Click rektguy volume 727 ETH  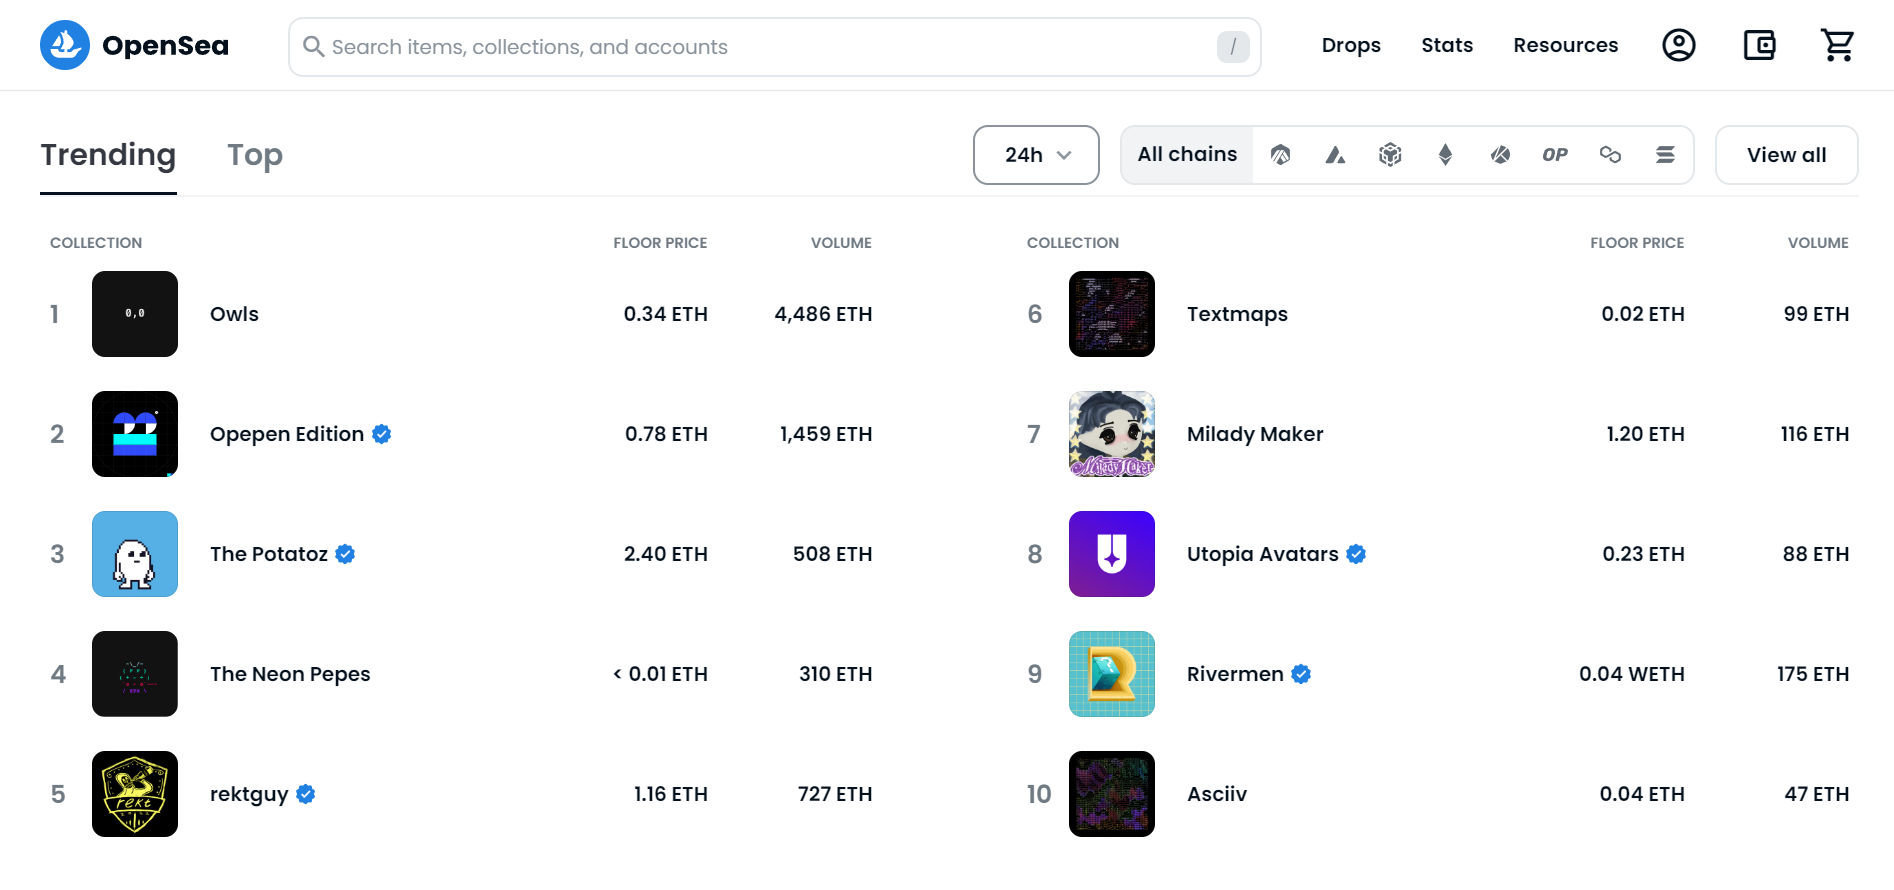point(835,794)
